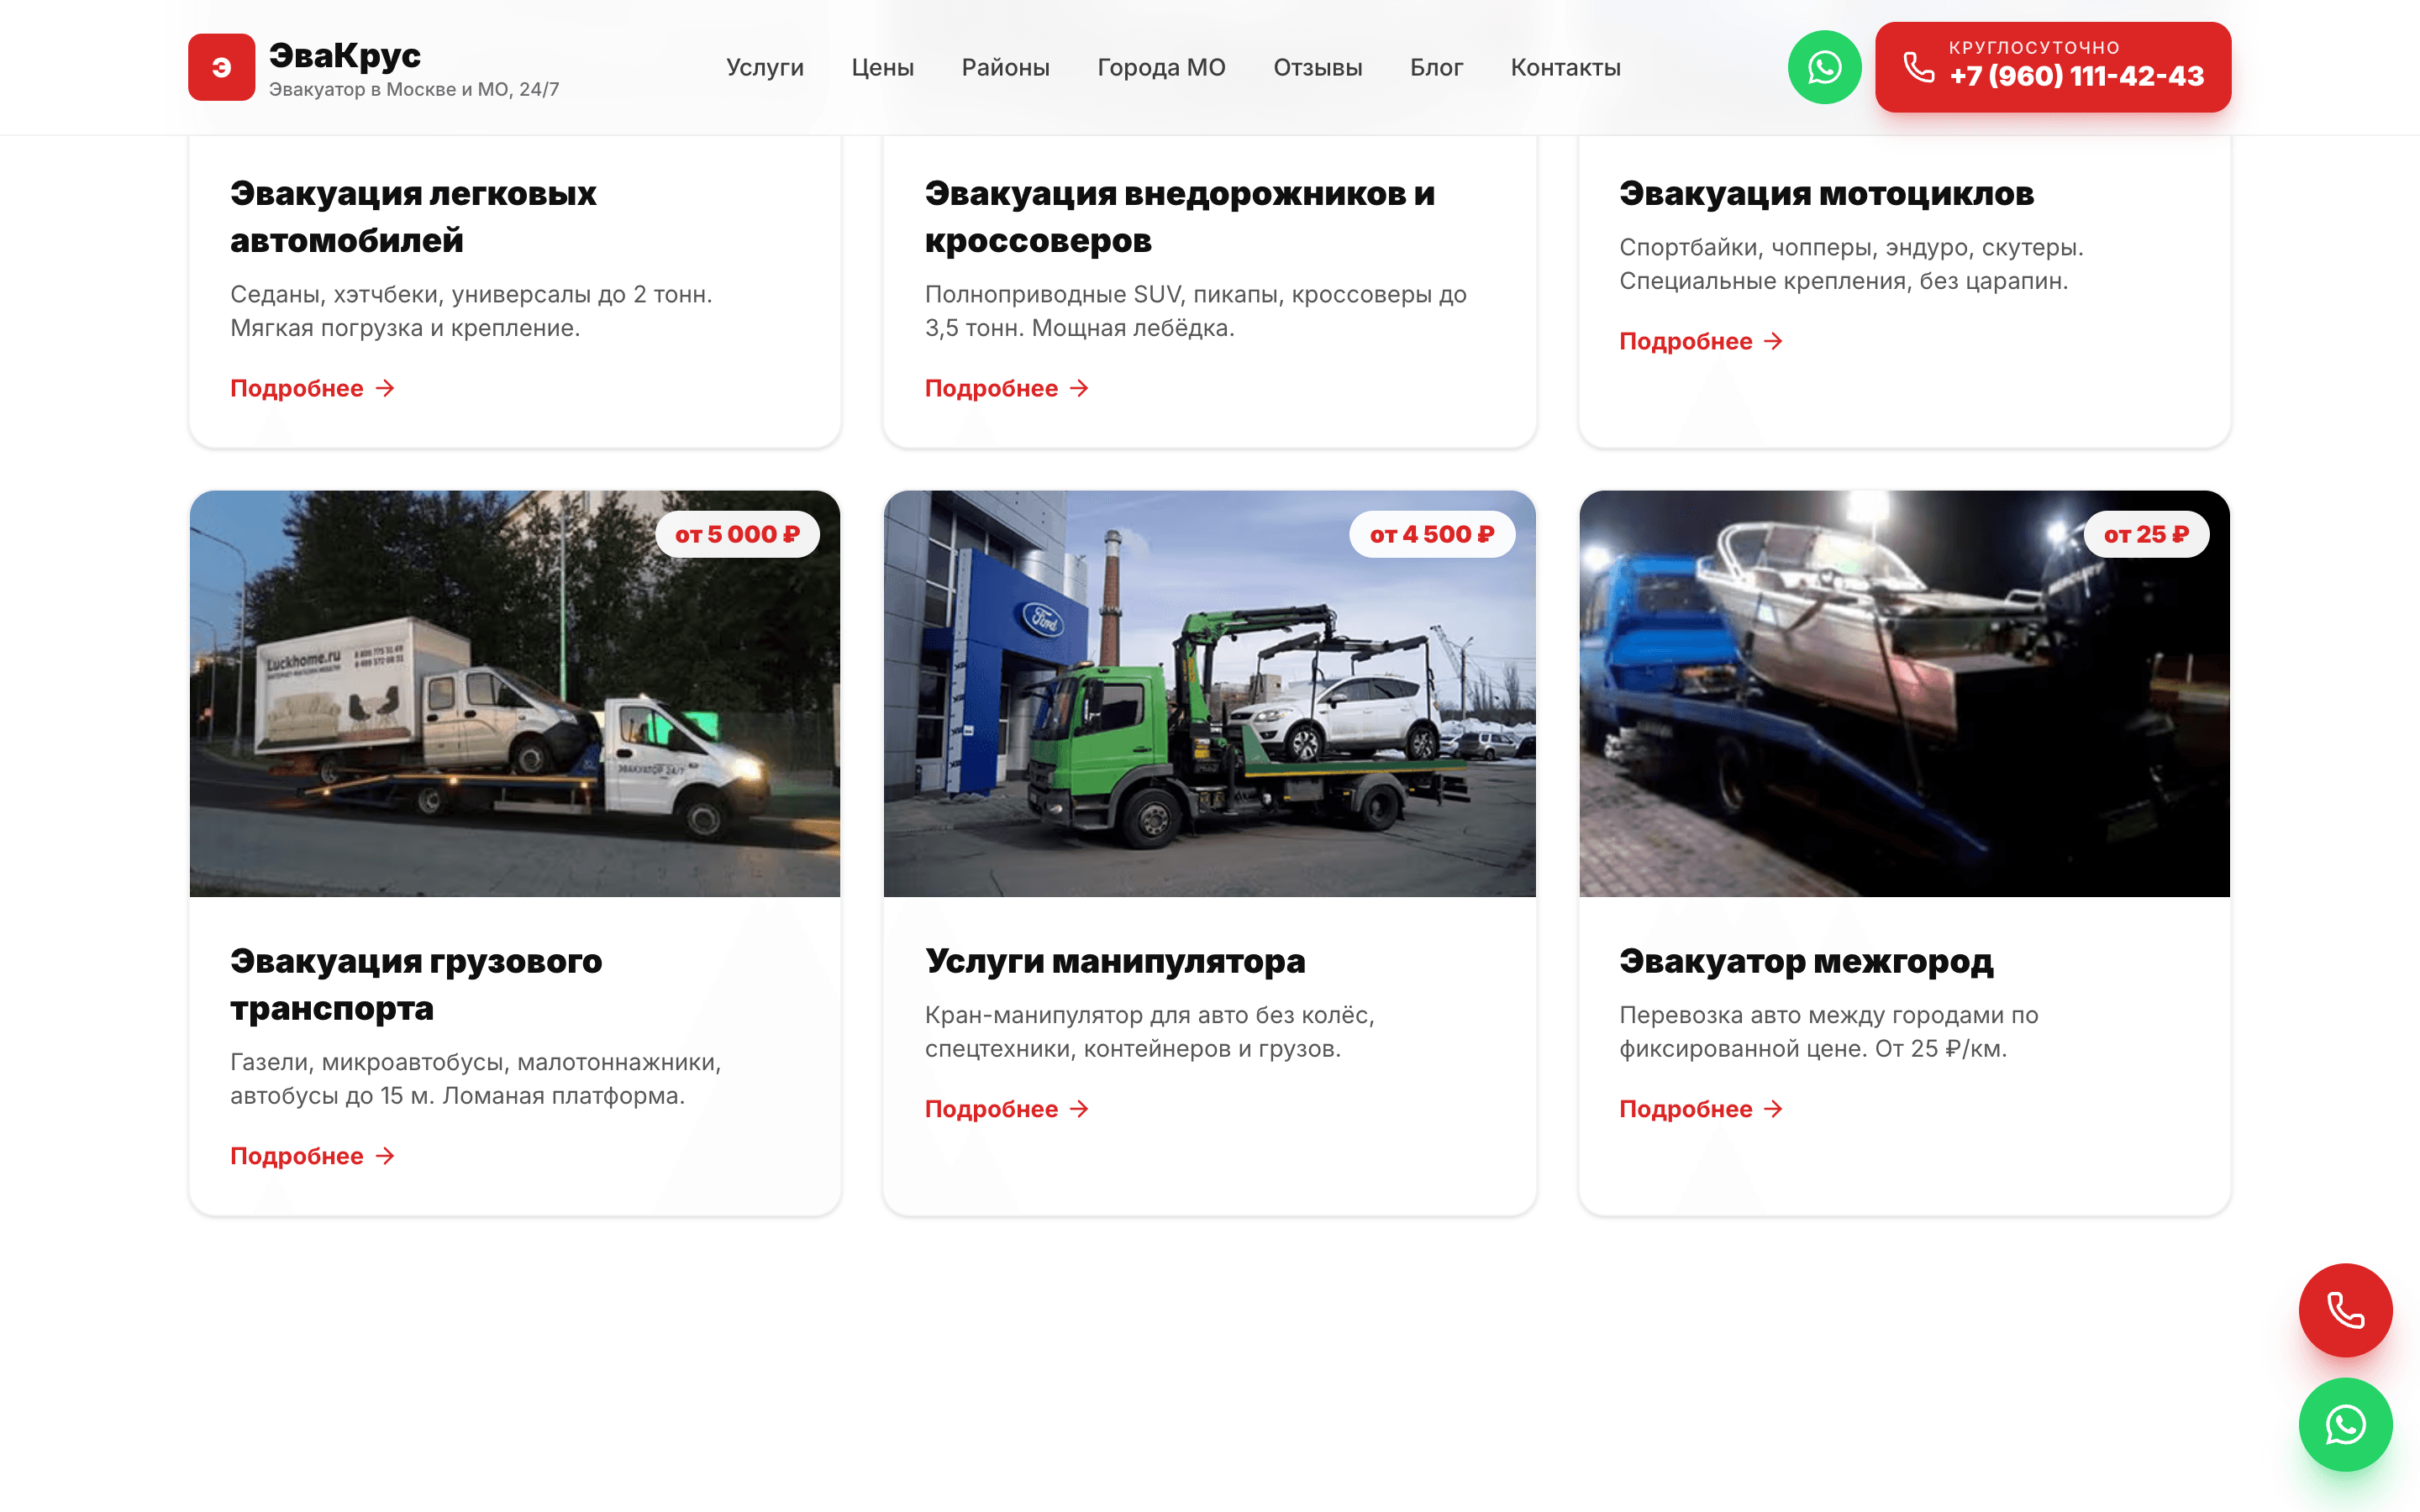Open the floating green WhatsApp button
Image resolution: width=2420 pixels, height=1512 pixels.
[2344, 1425]
